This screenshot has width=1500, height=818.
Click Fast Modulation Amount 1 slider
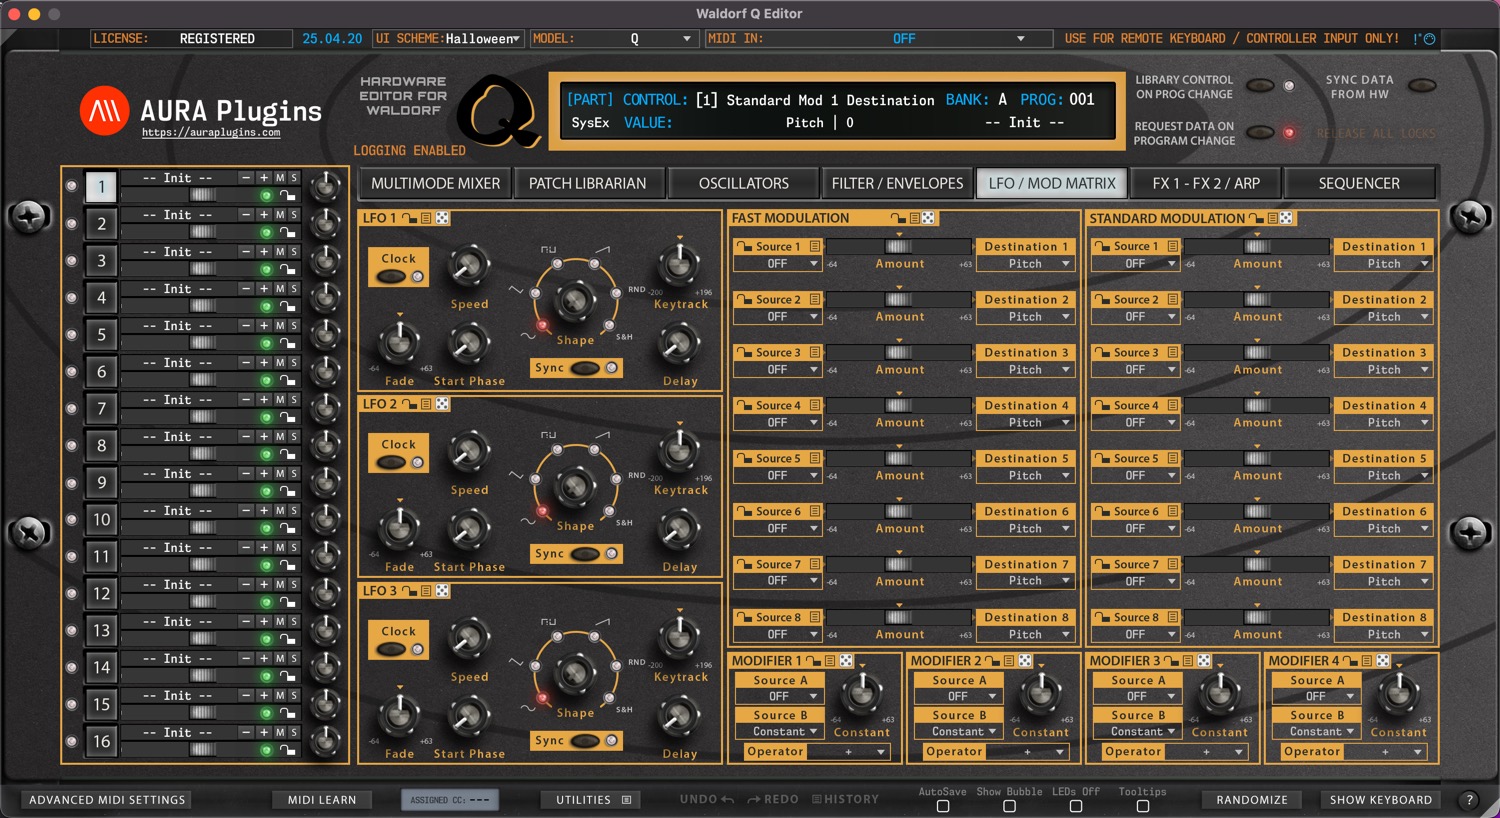[898, 246]
